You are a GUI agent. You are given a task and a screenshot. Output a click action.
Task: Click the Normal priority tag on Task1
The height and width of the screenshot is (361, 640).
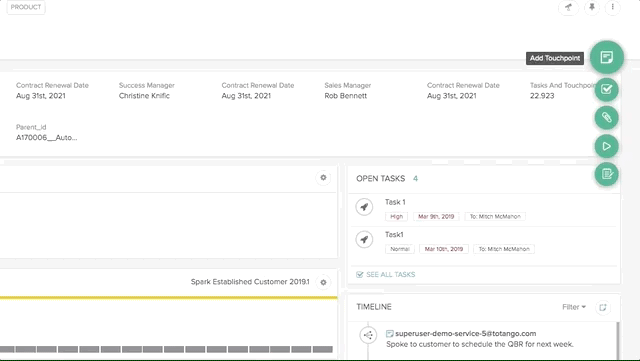click(x=400, y=249)
